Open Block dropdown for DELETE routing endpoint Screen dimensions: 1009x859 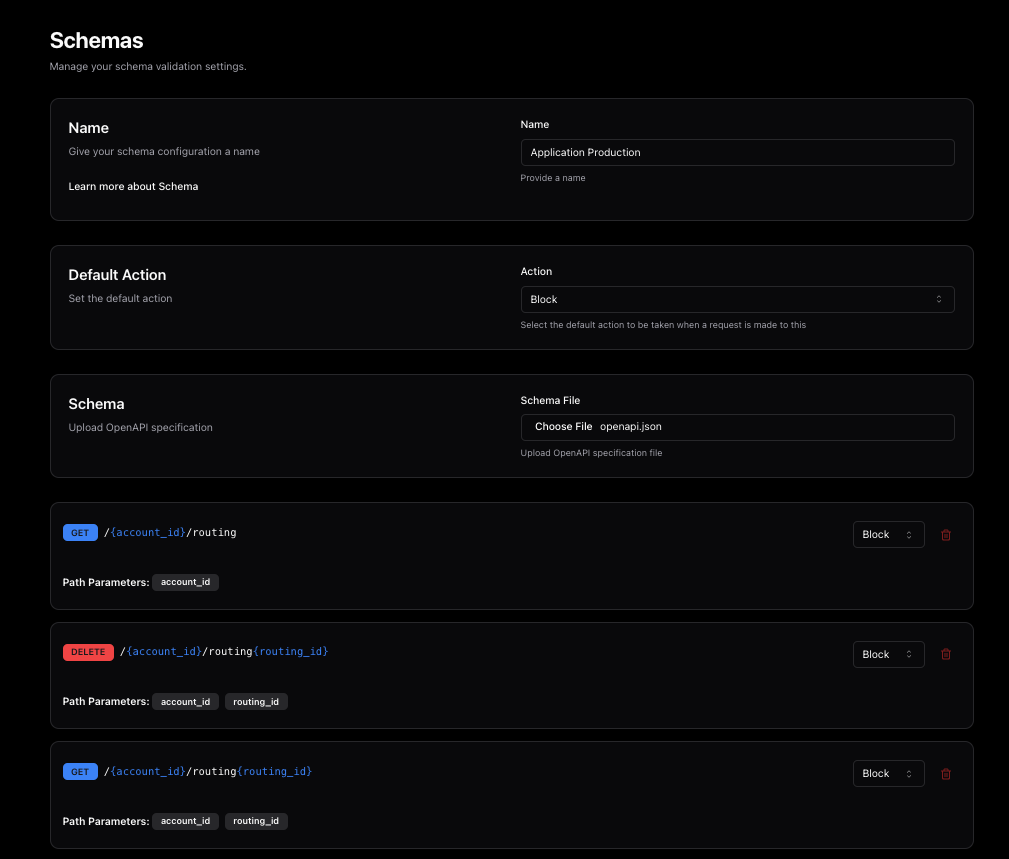[x=888, y=654]
